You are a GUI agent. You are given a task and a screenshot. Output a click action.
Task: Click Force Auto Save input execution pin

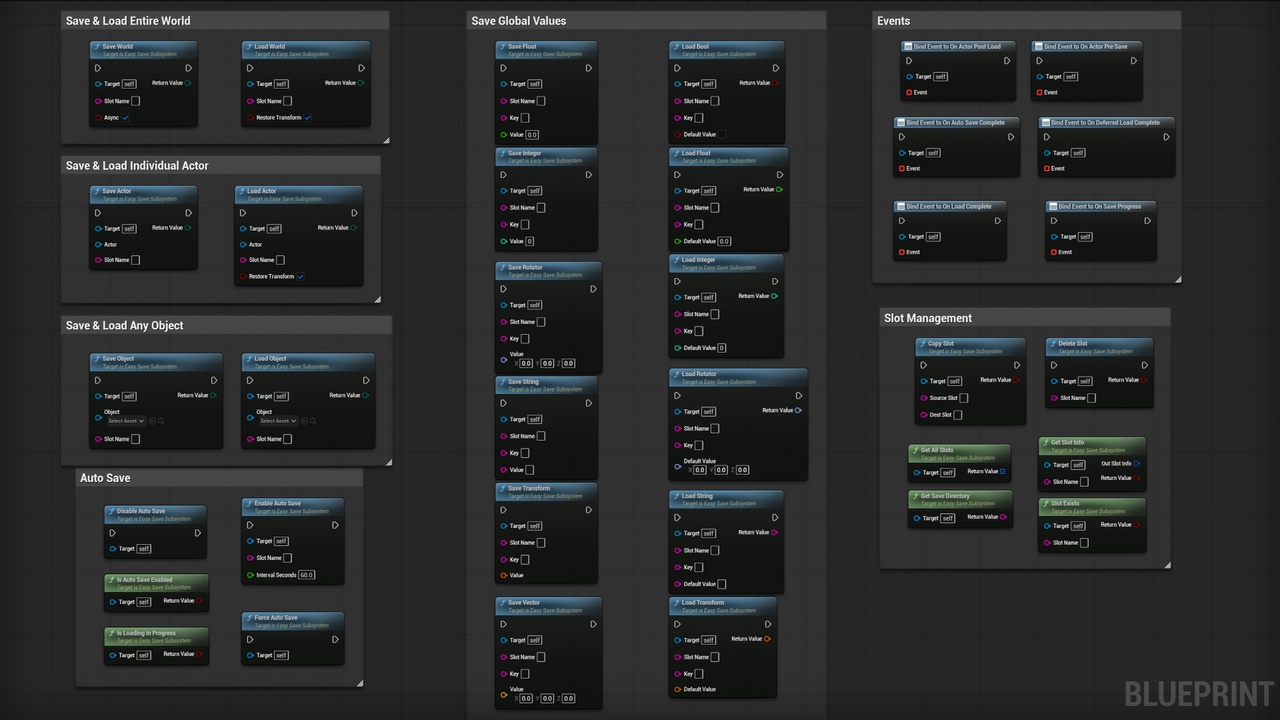click(250, 639)
